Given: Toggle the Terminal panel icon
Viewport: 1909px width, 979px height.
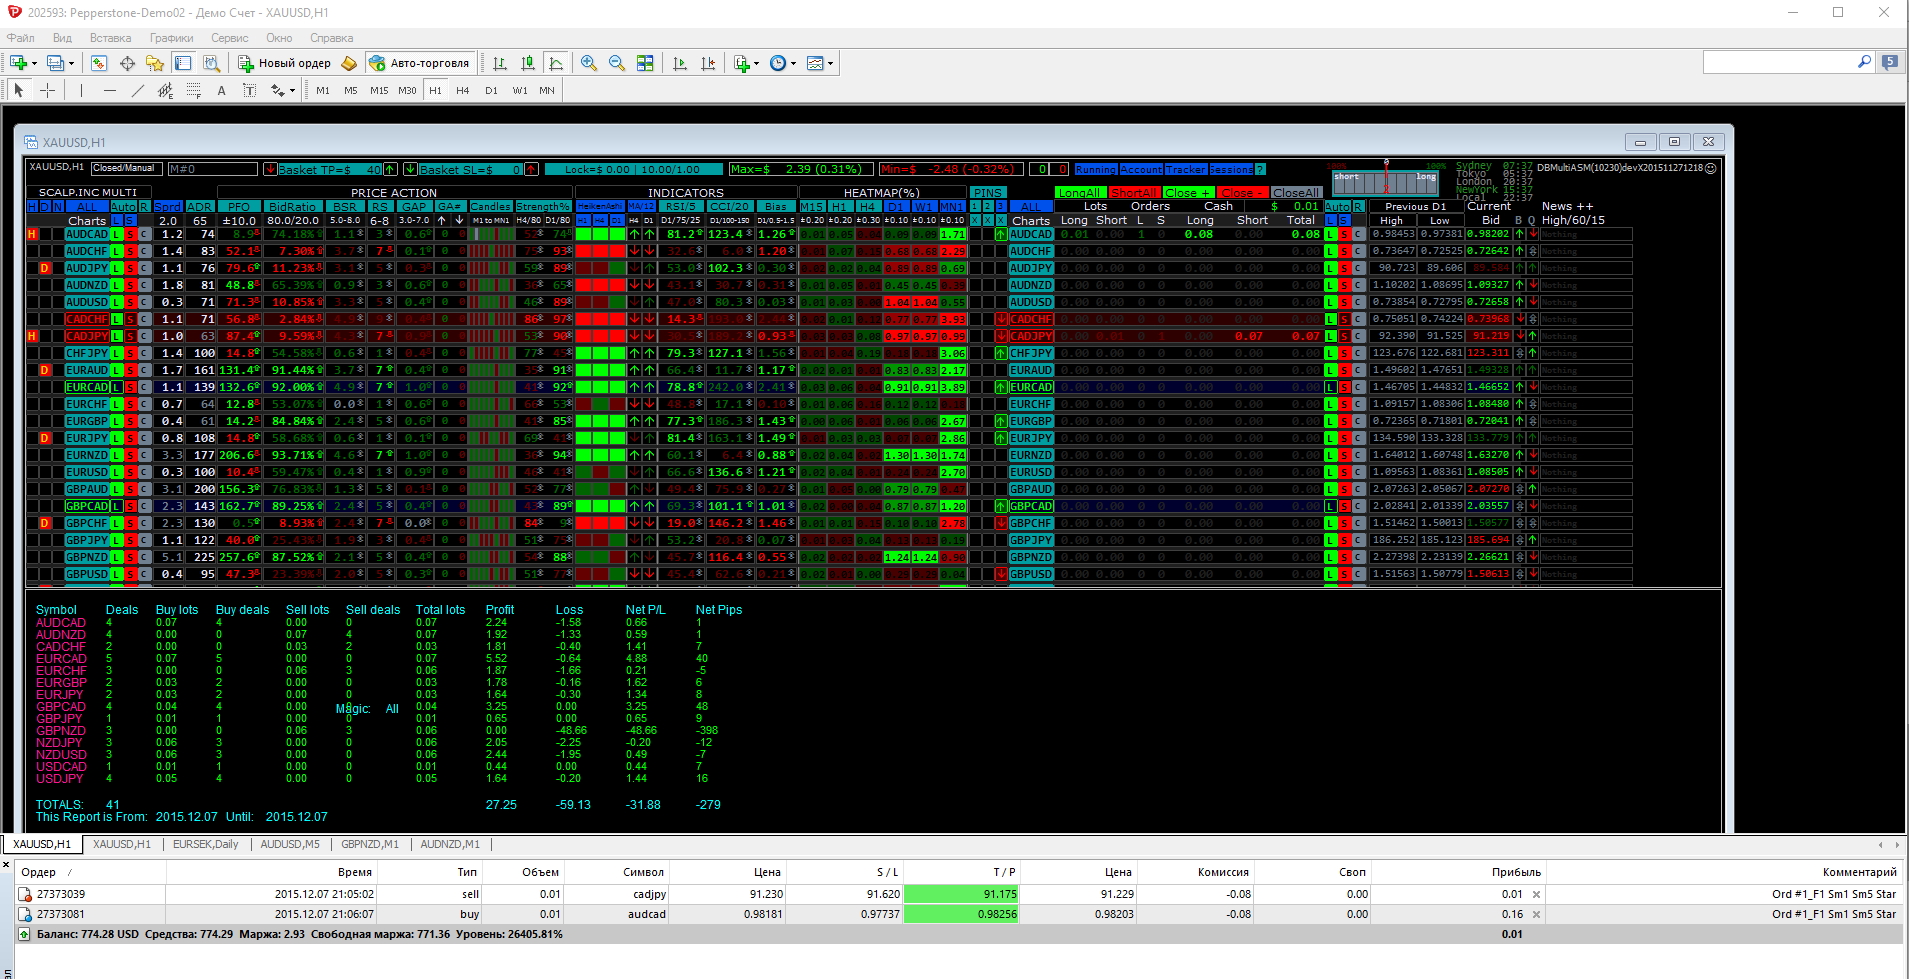Looking at the screenshot, I should click(x=183, y=63).
